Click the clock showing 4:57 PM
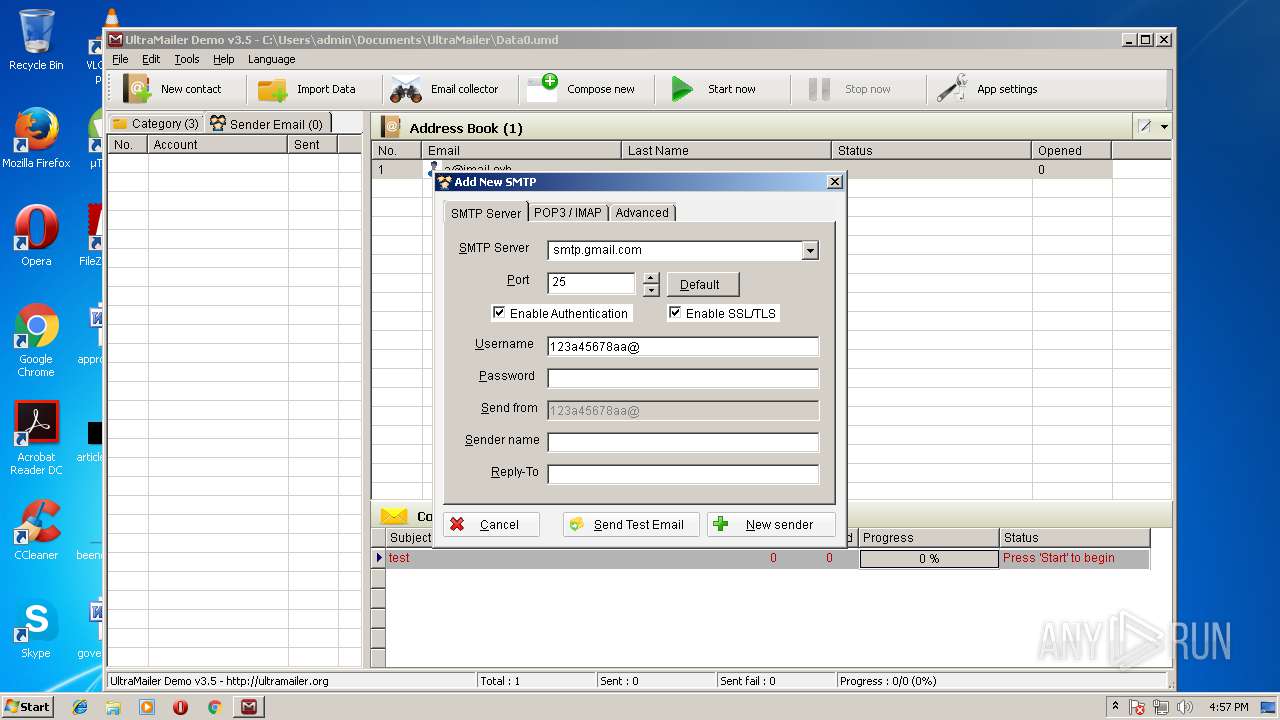 tap(1228, 707)
